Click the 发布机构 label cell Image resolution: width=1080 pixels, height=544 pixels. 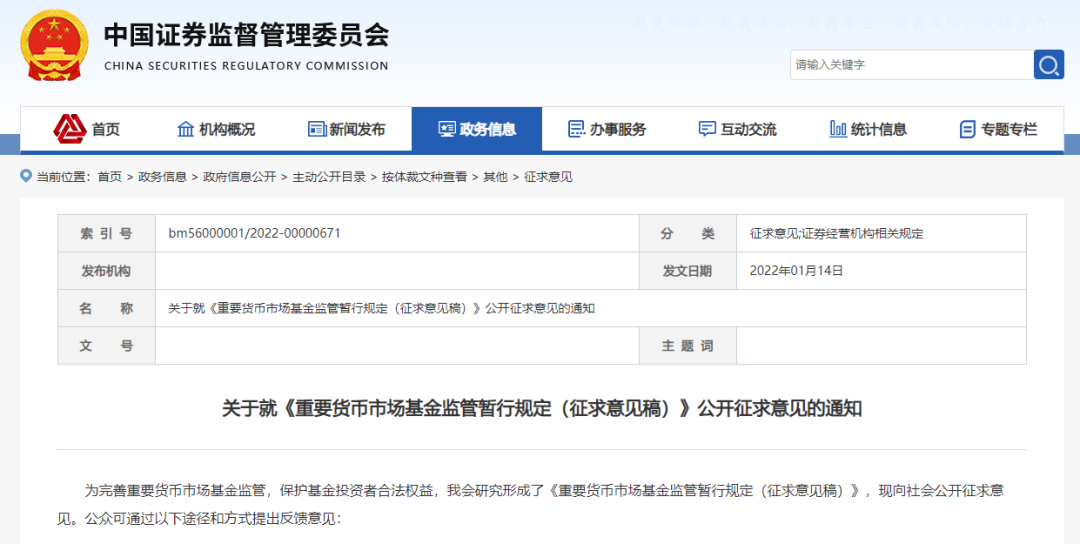point(107,271)
